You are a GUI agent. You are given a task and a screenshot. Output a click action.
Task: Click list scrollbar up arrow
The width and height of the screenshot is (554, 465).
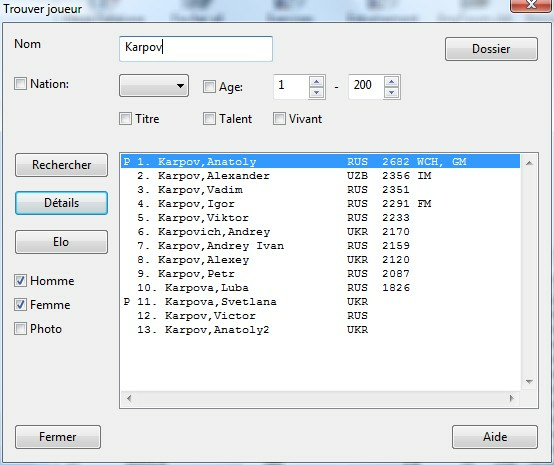click(x=529, y=163)
